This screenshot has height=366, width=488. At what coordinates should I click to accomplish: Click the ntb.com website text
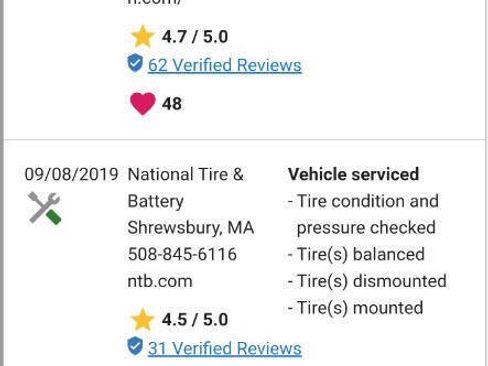pos(160,281)
